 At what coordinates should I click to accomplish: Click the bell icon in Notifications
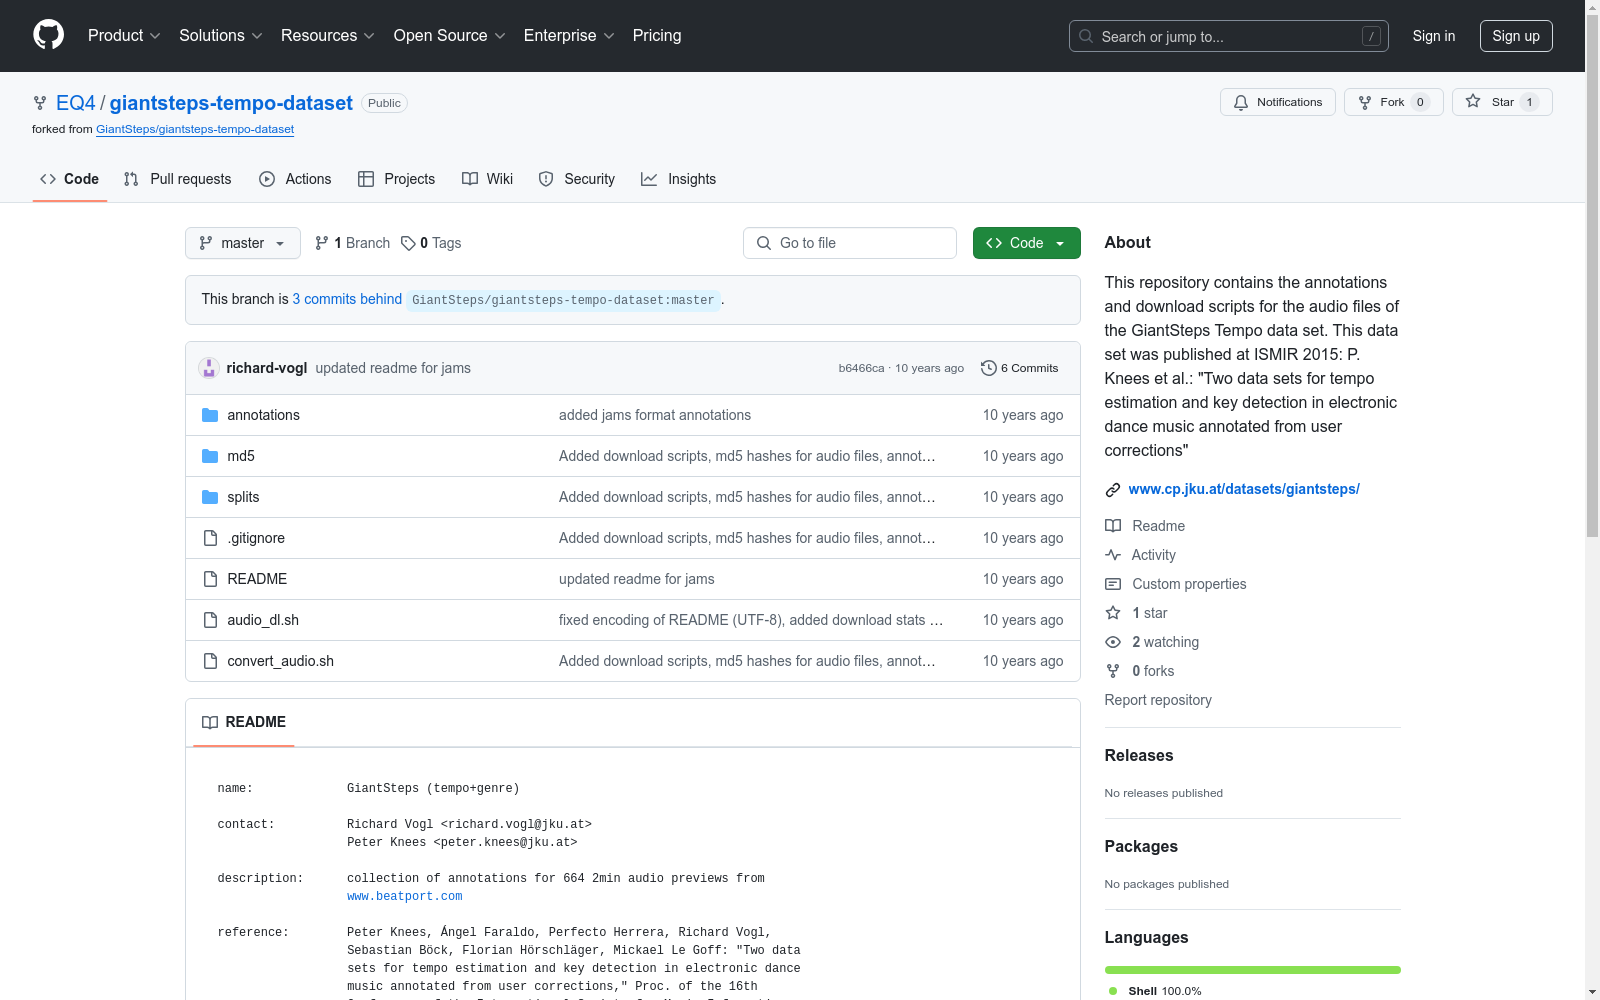pyautogui.click(x=1241, y=102)
